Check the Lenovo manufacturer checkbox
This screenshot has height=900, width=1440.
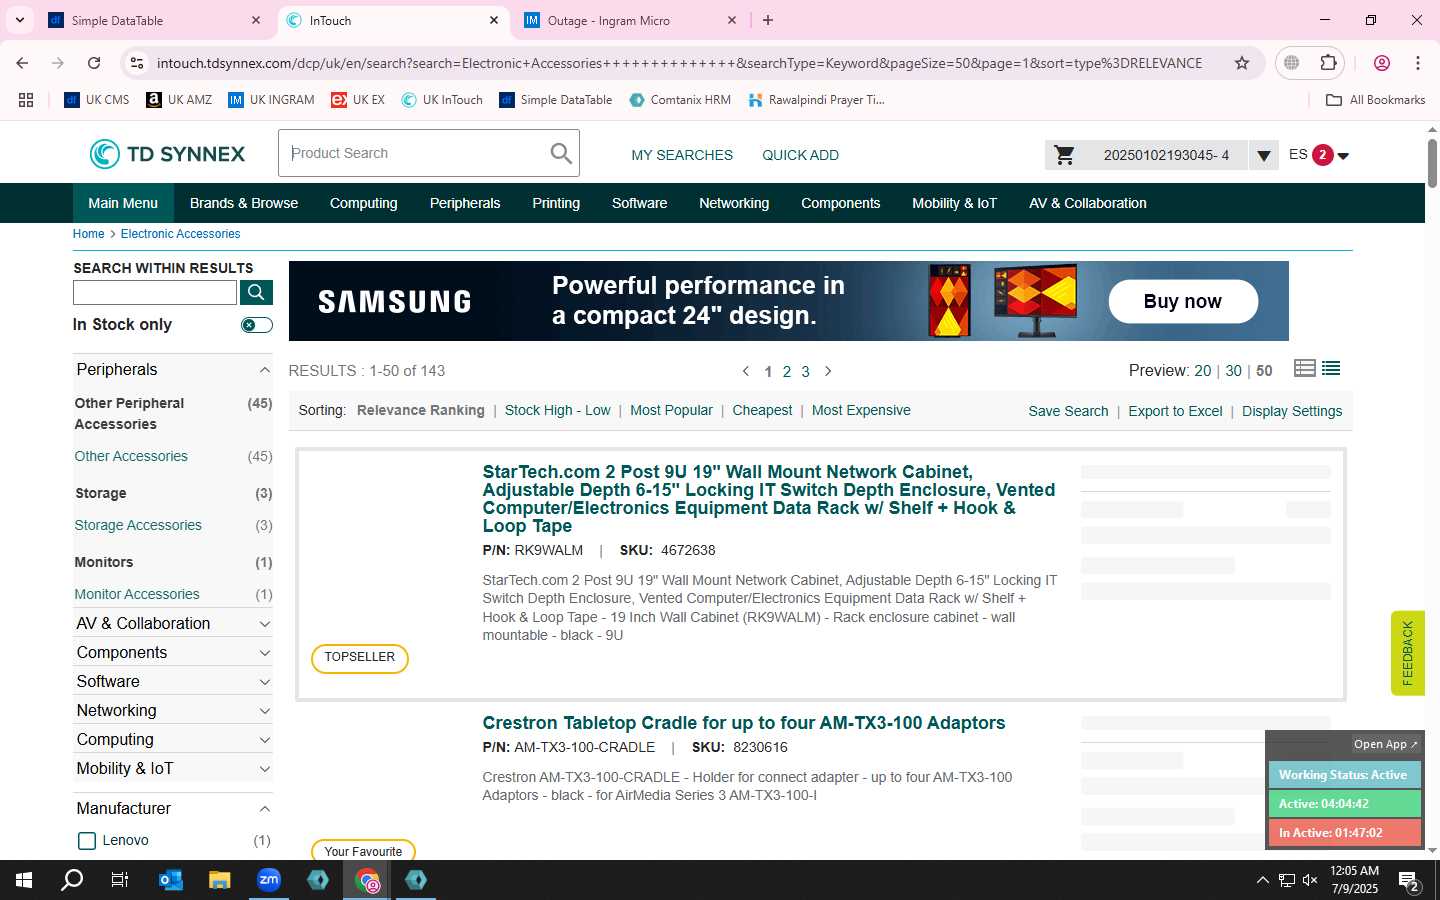point(87,841)
